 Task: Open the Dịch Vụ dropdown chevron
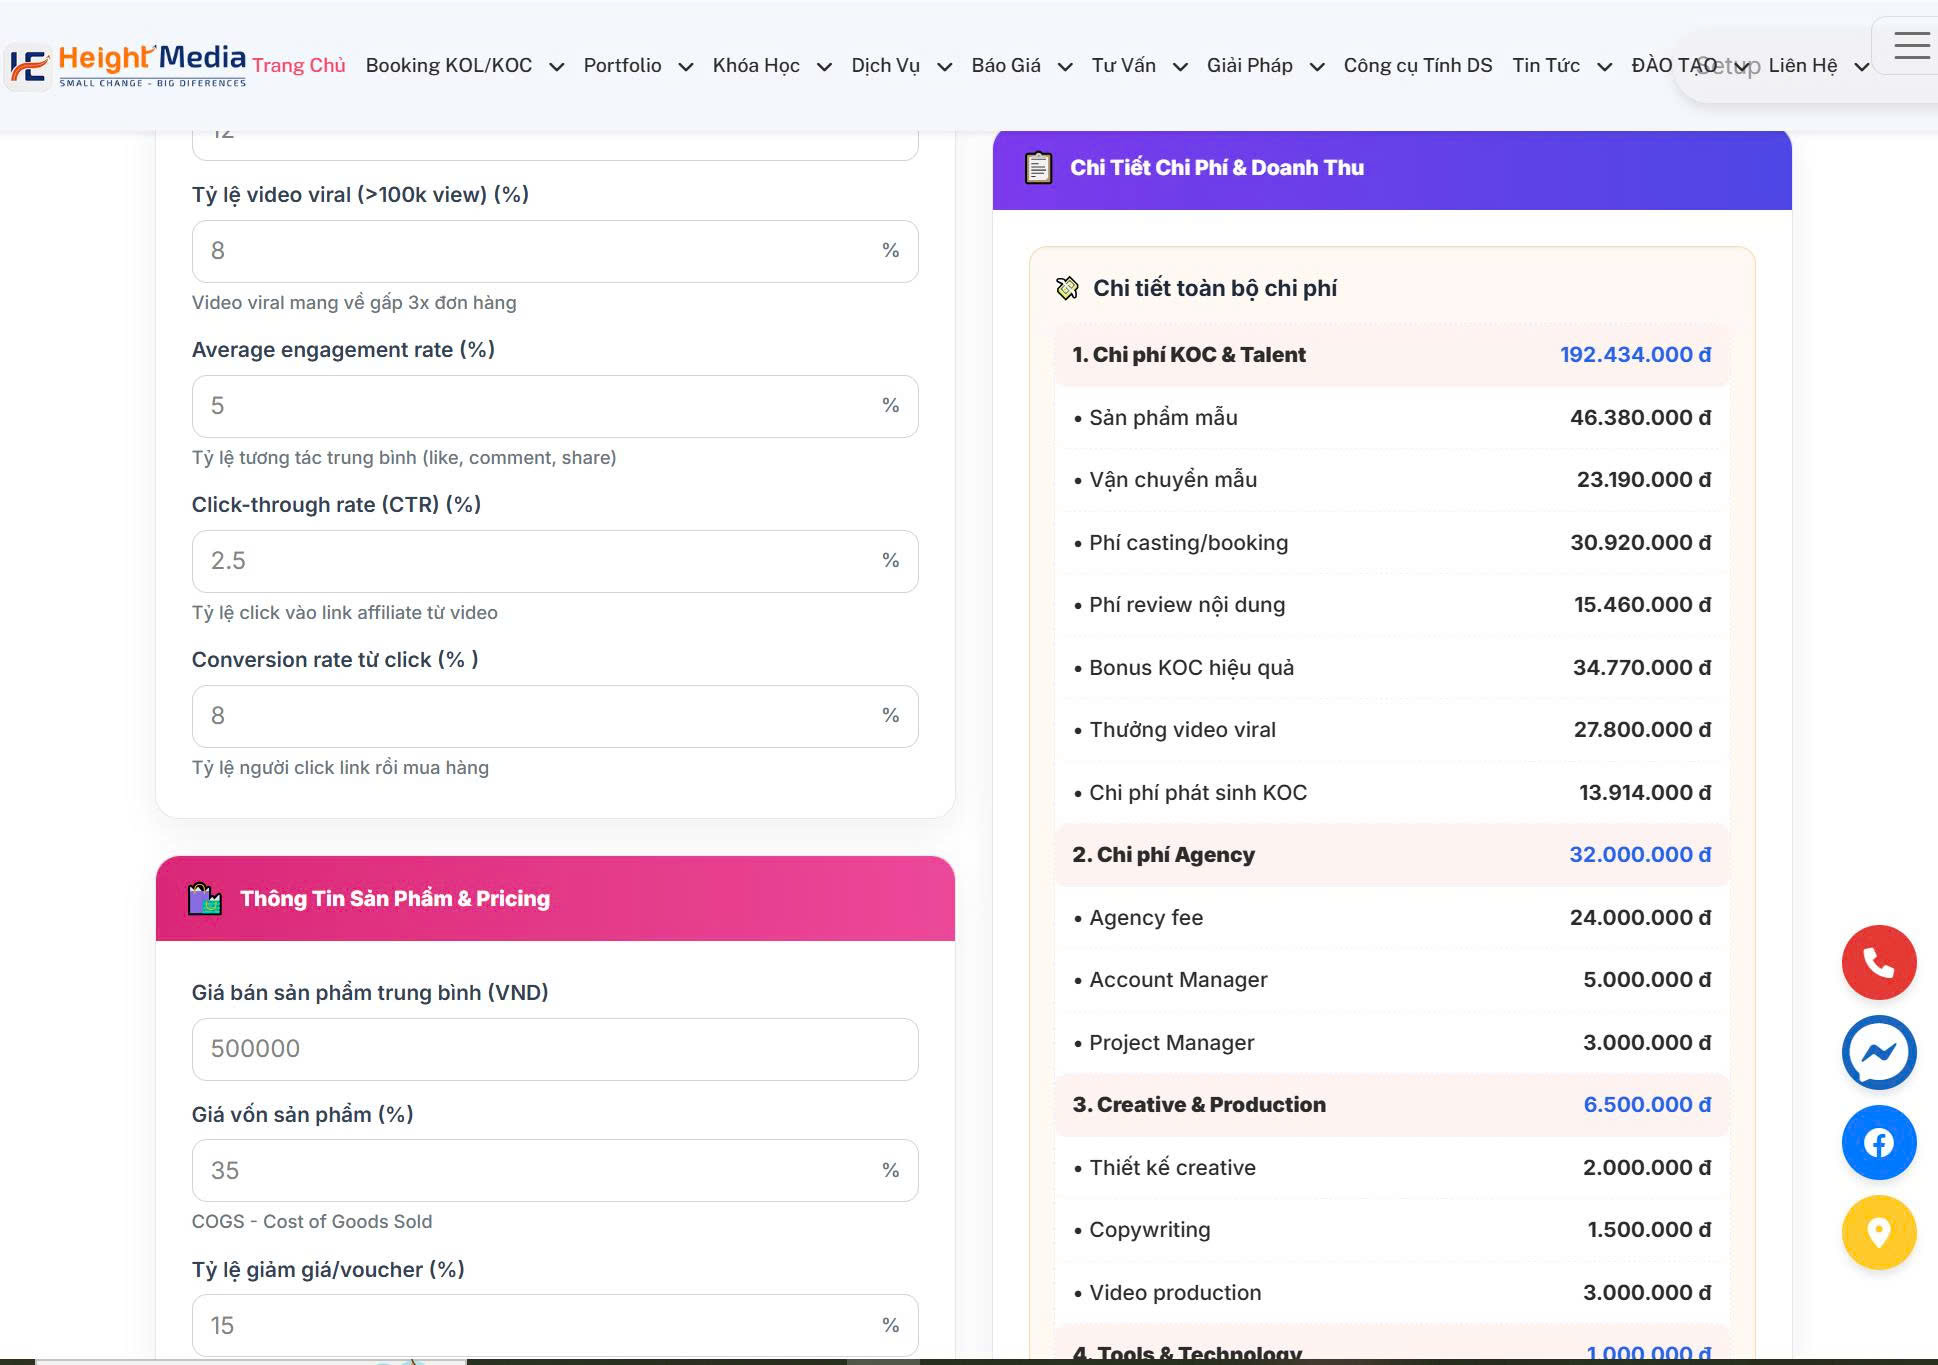(944, 67)
